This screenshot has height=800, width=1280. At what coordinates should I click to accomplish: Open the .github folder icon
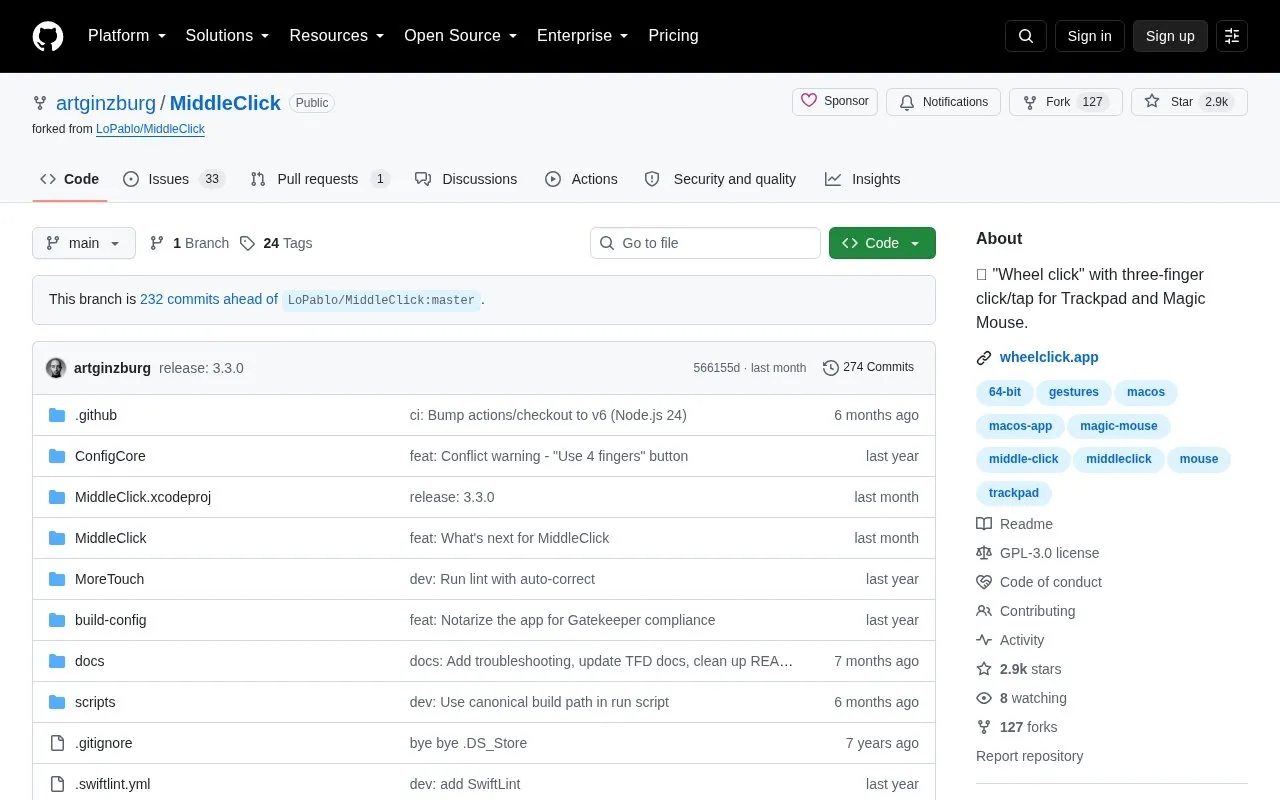point(57,415)
